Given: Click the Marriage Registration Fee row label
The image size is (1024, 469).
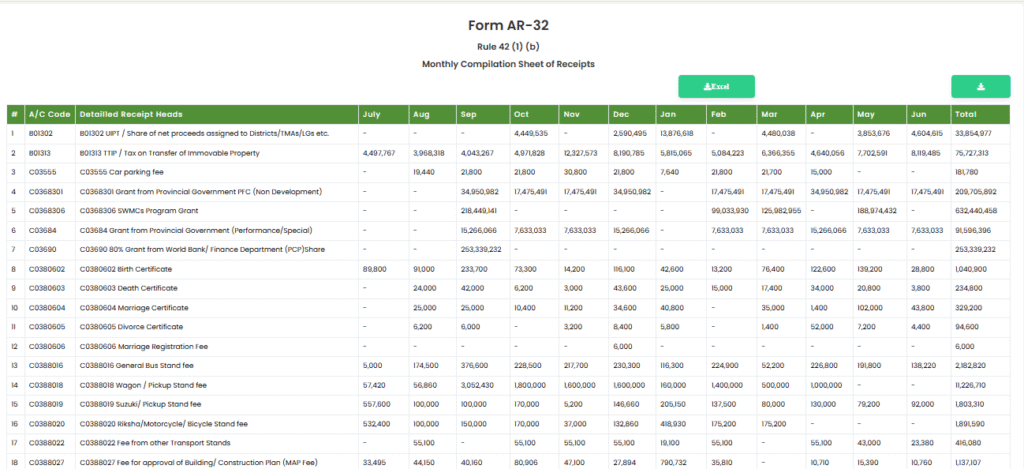Looking at the screenshot, I should point(141,346).
